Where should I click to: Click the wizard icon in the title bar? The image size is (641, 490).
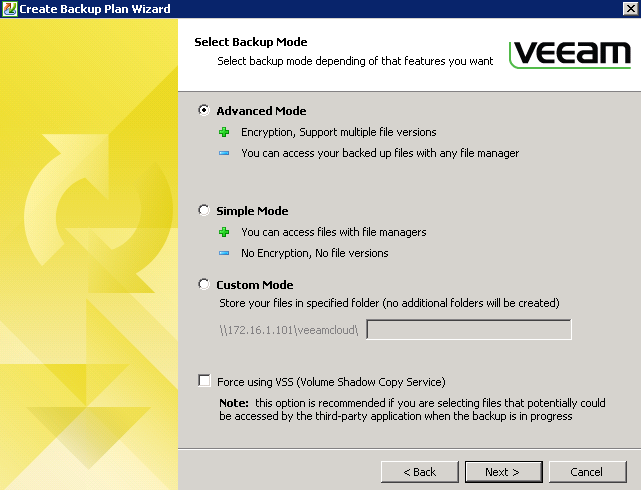9,9
